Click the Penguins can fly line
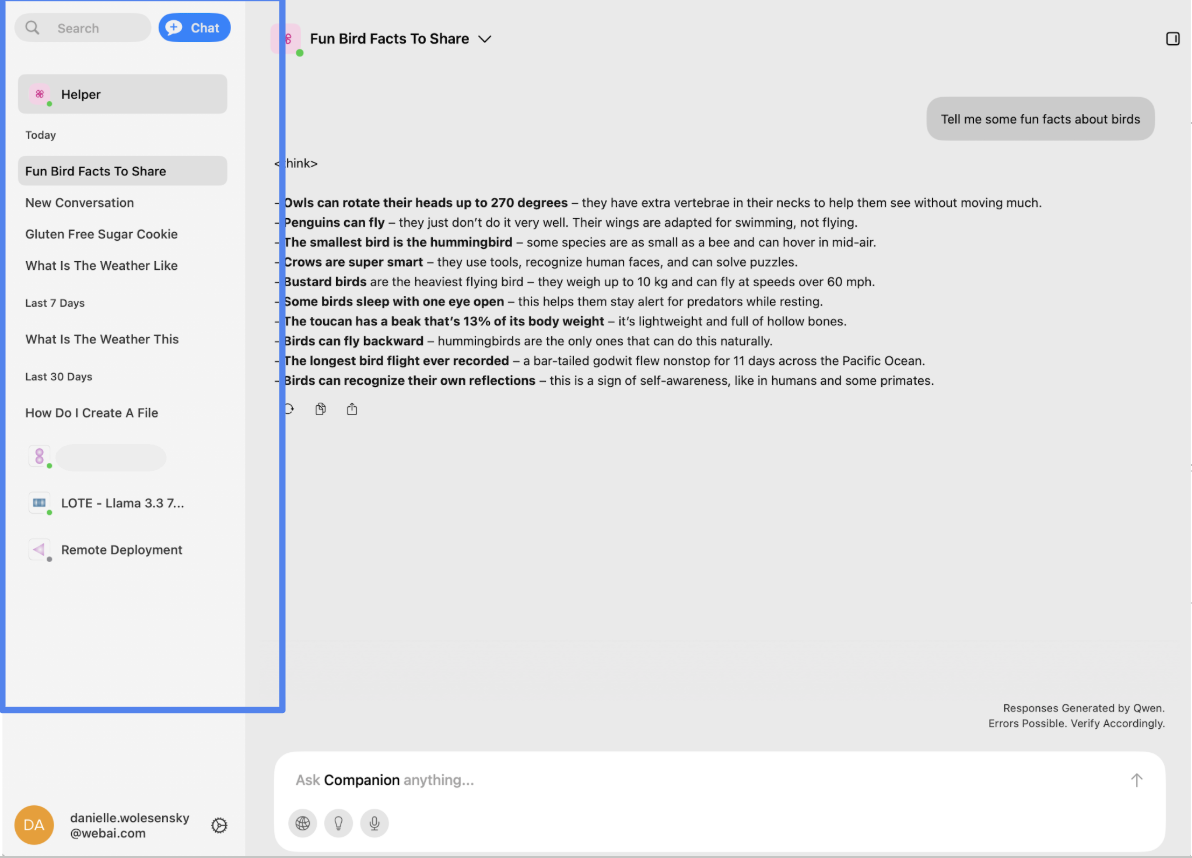1192x858 pixels. point(566,223)
